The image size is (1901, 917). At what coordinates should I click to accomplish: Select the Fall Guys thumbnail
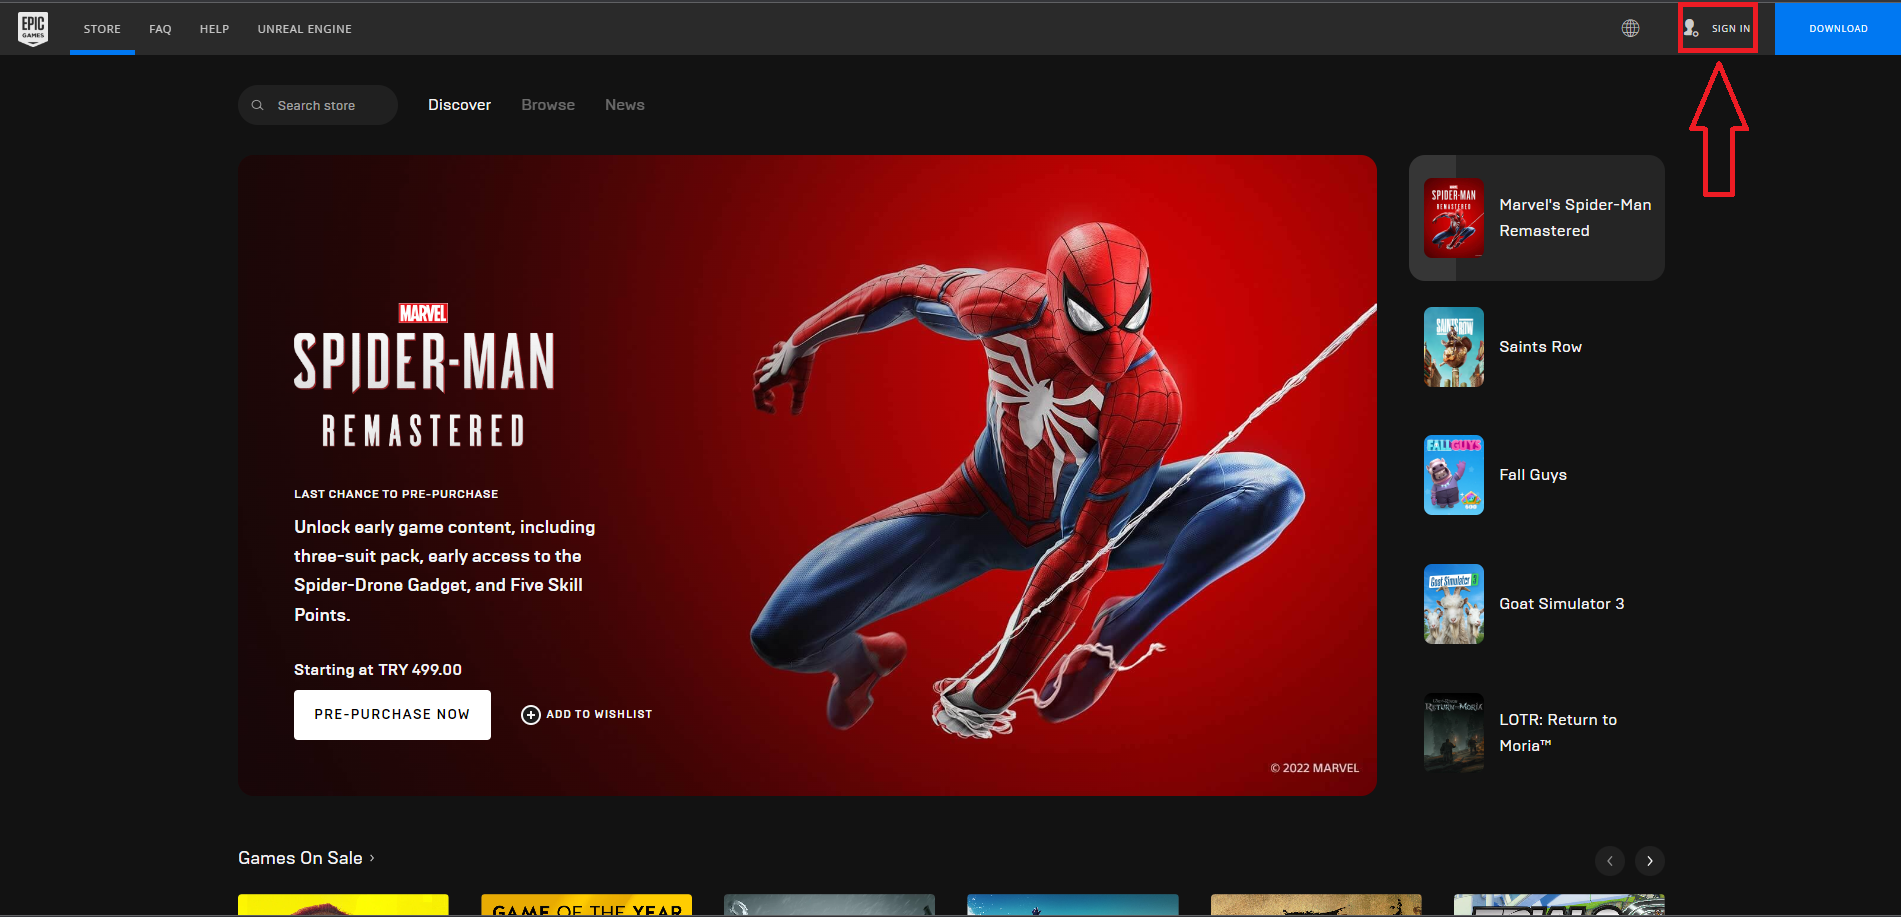pyautogui.click(x=1453, y=475)
